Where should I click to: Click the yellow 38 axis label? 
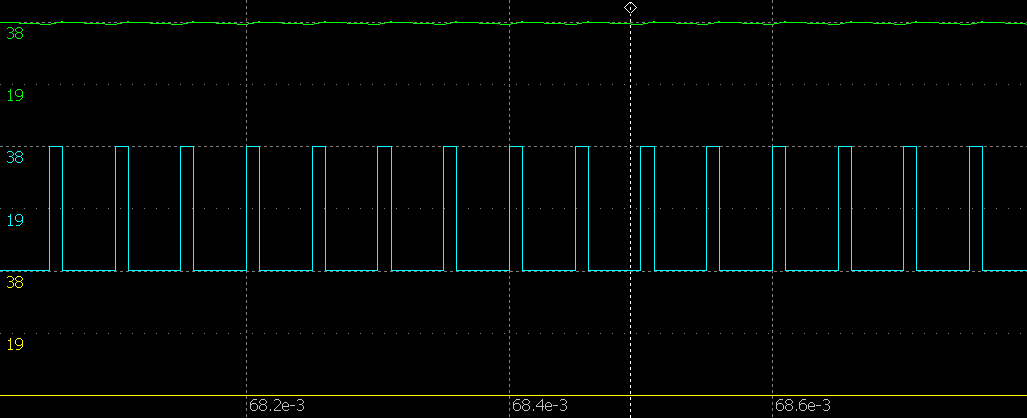click(x=15, y=282)
